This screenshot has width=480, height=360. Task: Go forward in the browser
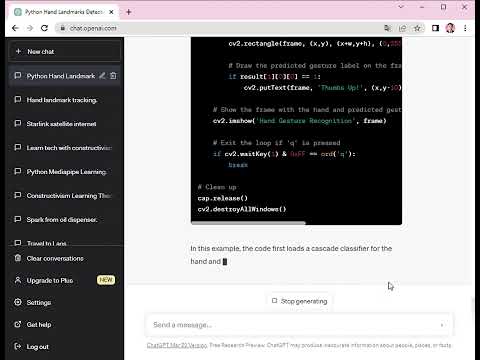pyautogui.click(x=30, y=28)
